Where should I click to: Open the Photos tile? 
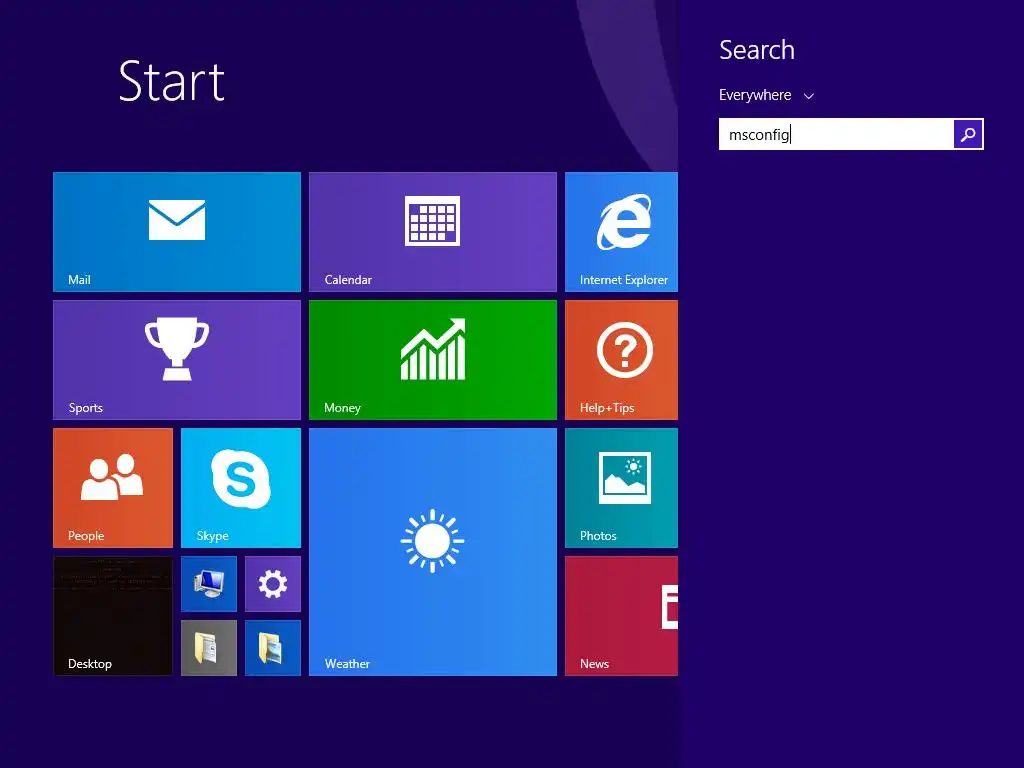click(x=621, y=488)
